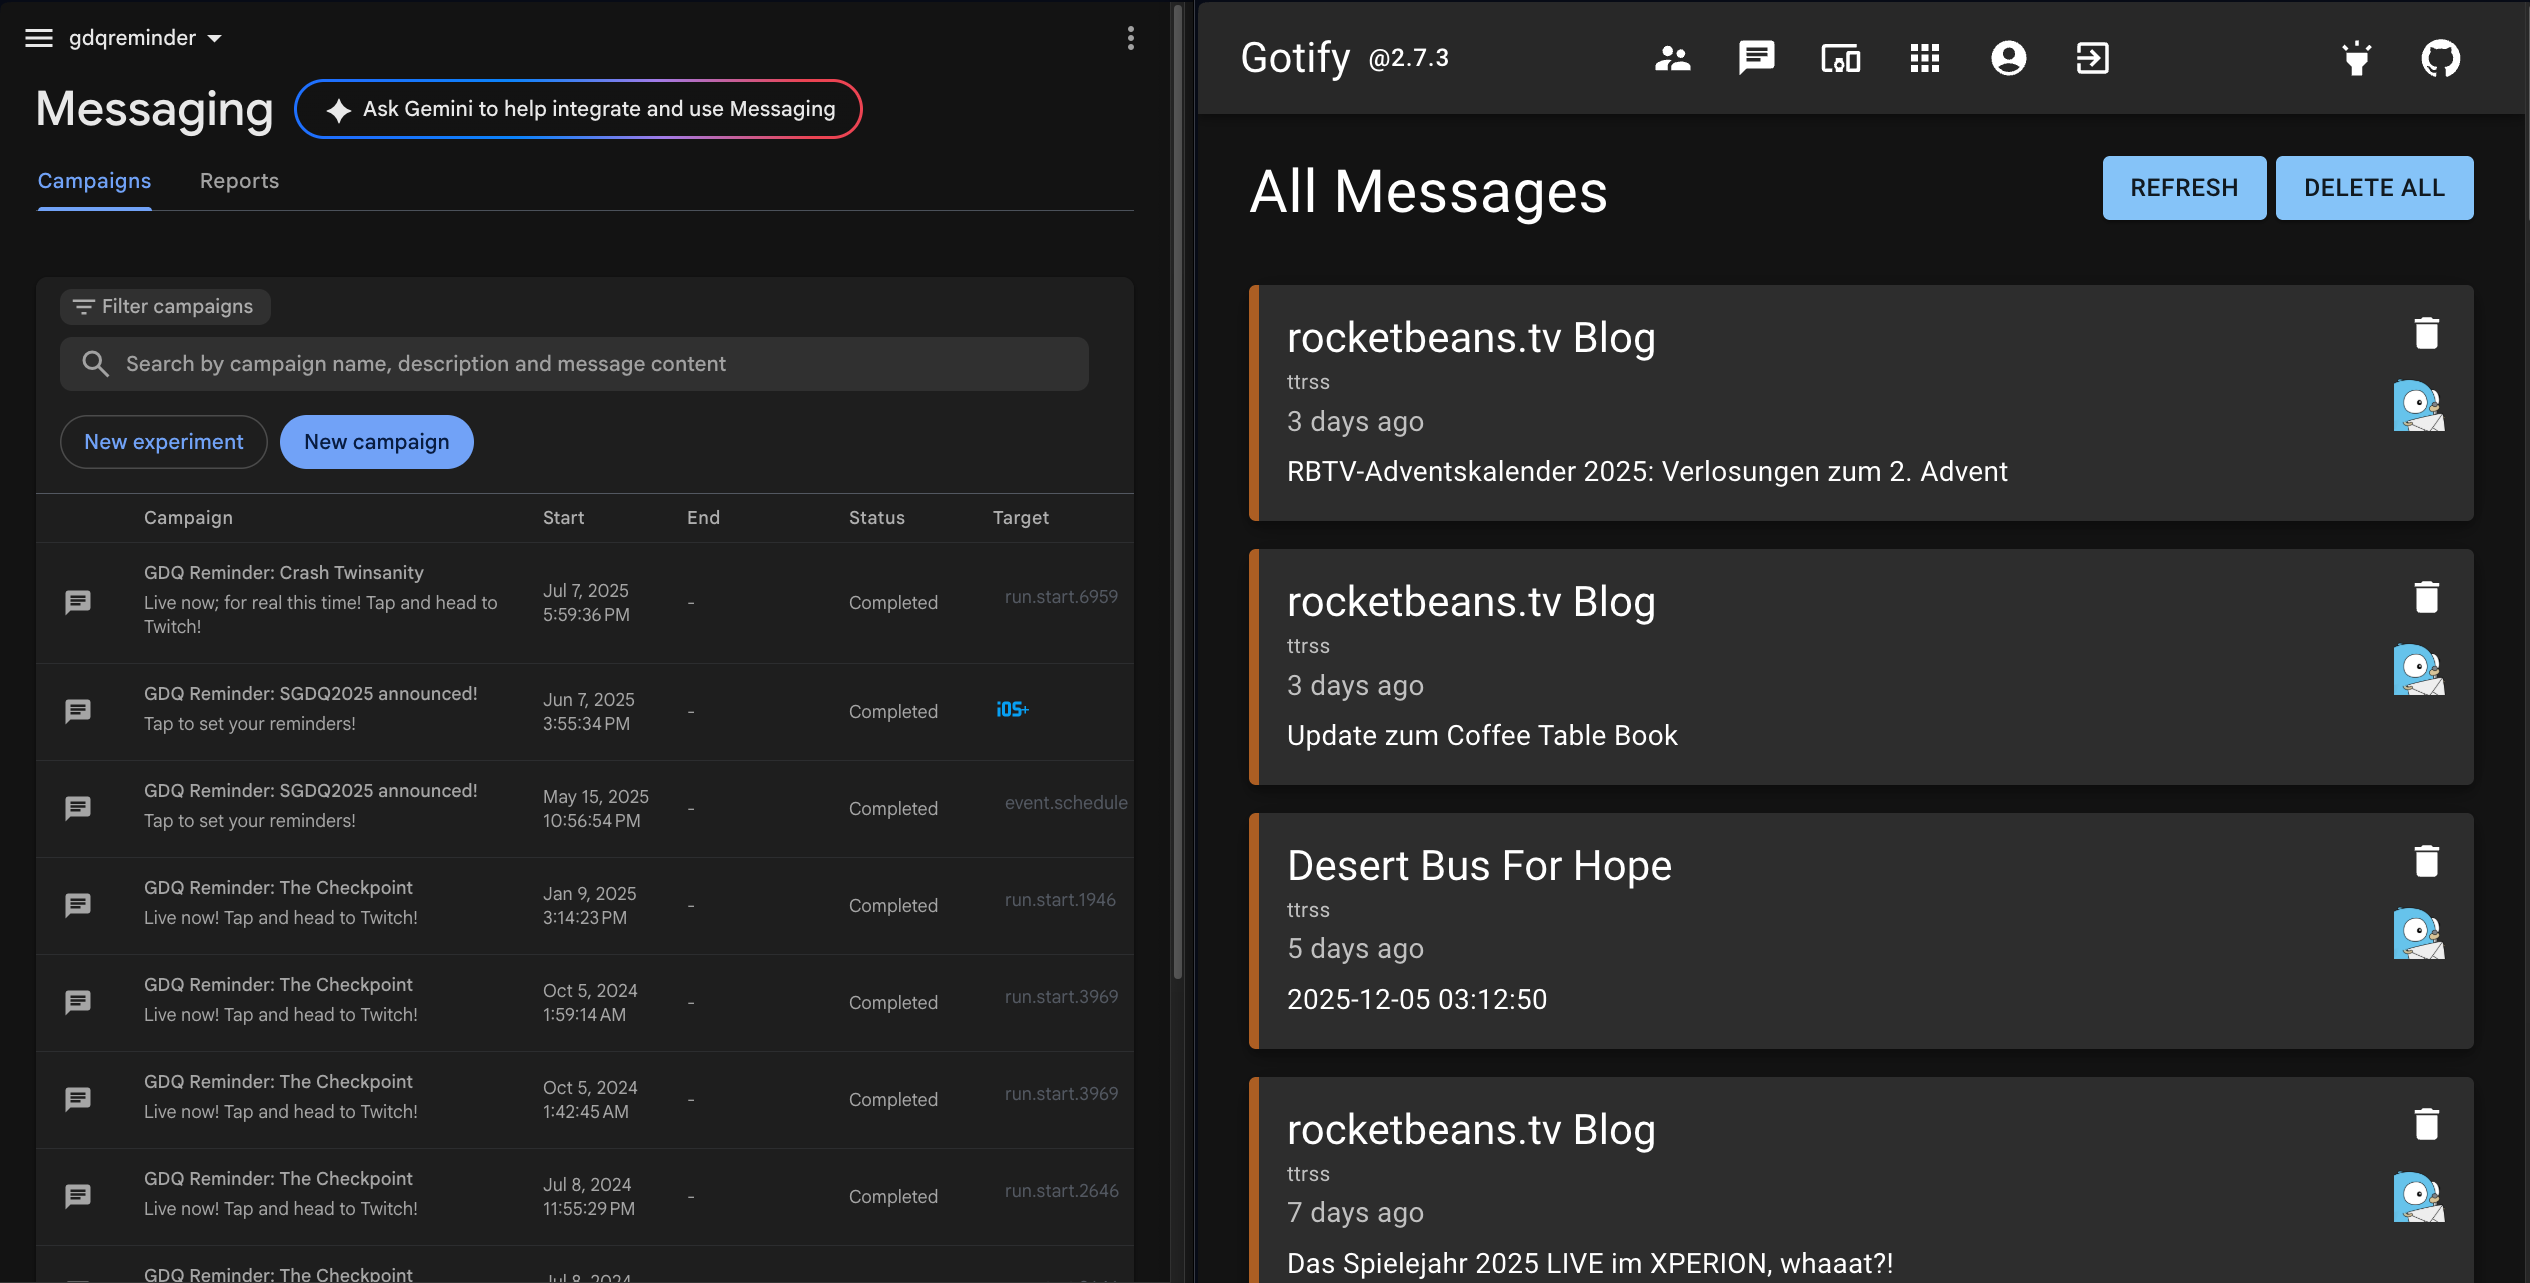2530x1283 pixels.
Task: Open the Gotify account profile icon
Action: tap(2008, 58)
